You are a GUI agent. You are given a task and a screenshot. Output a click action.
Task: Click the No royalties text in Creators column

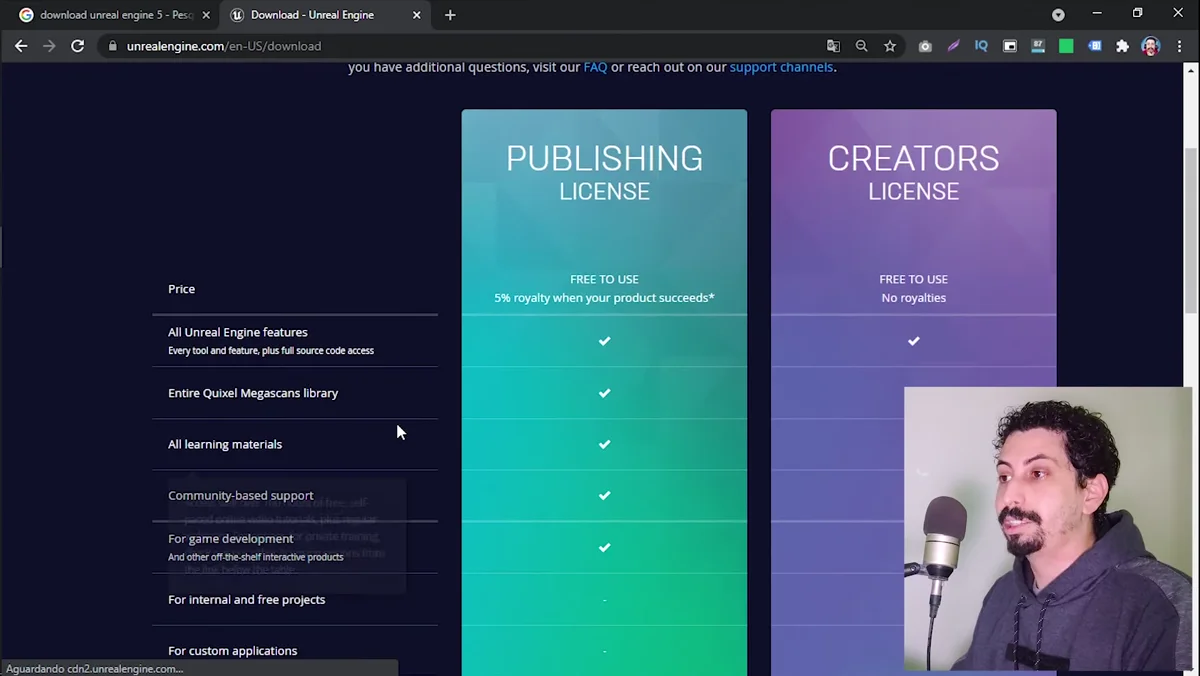[913, 298]
